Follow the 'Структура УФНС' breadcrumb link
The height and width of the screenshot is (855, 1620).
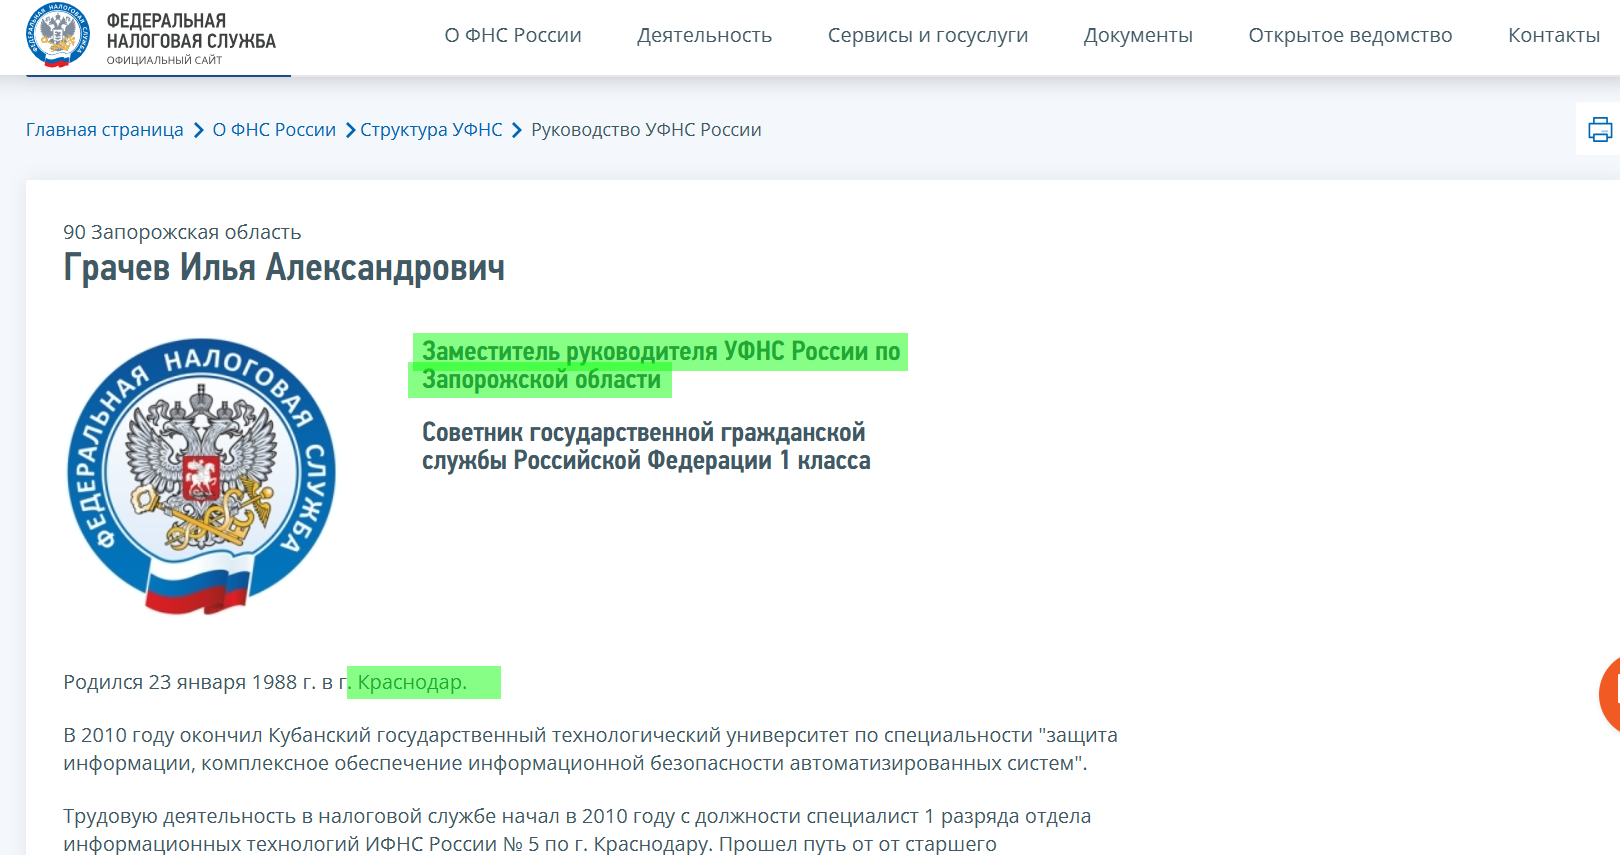[x=431, y=130]
